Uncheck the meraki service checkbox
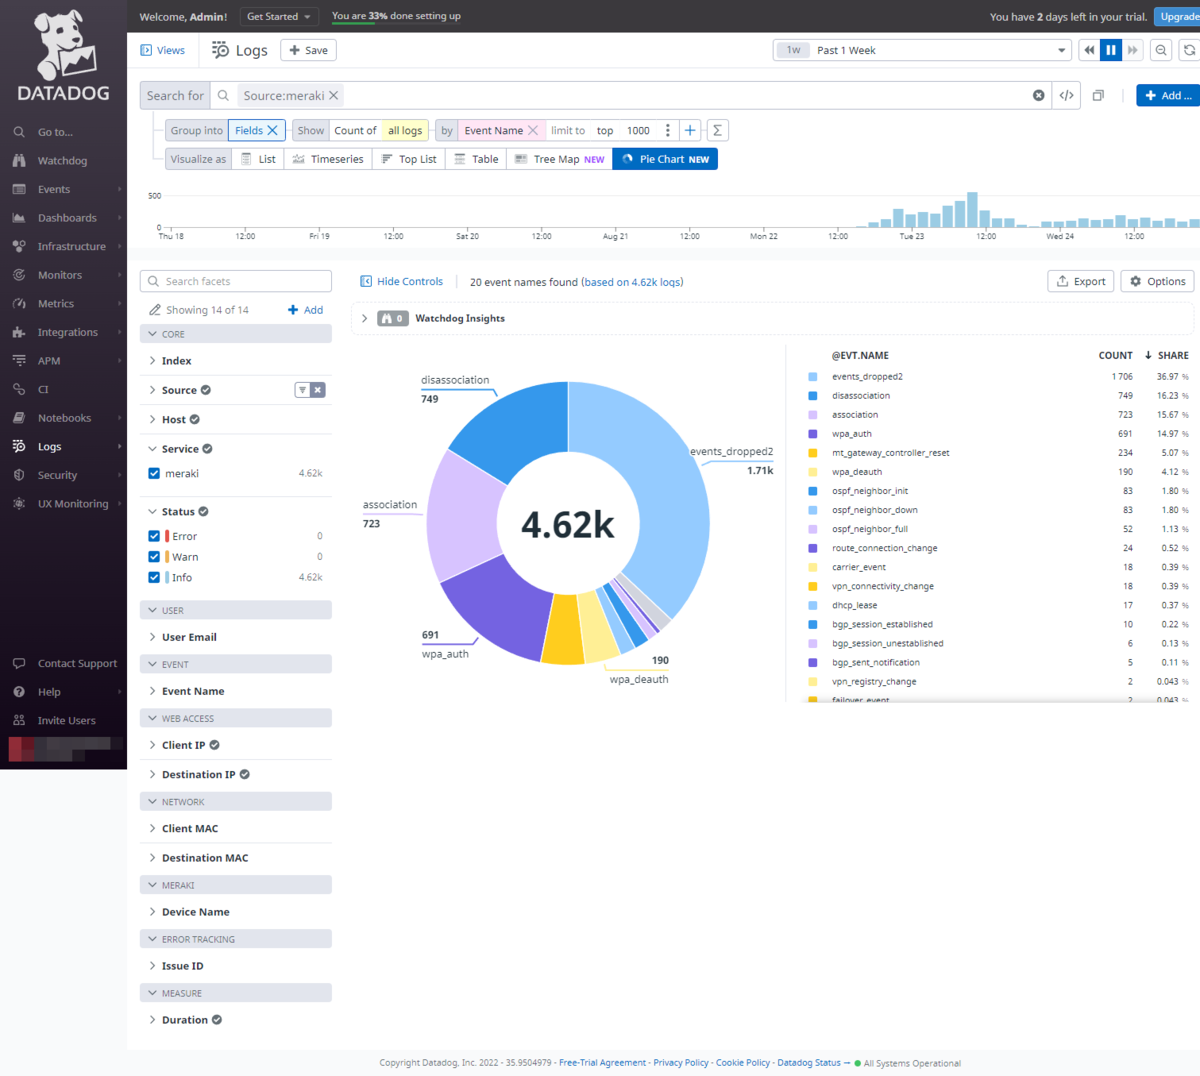The width and height of the screenshot is (1200, 1076). pos(154,474)
